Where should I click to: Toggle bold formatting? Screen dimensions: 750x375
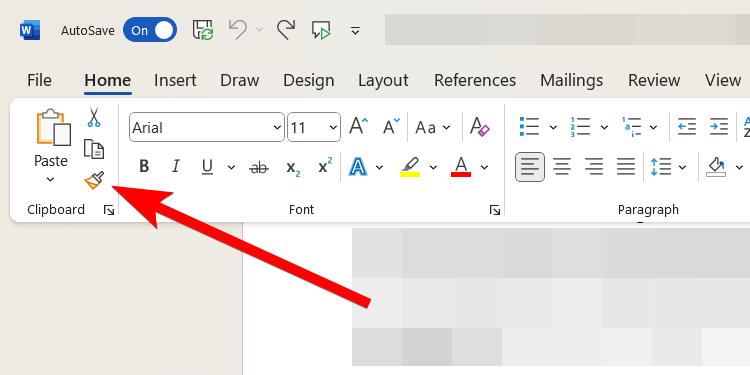click(x=144, y=166)
